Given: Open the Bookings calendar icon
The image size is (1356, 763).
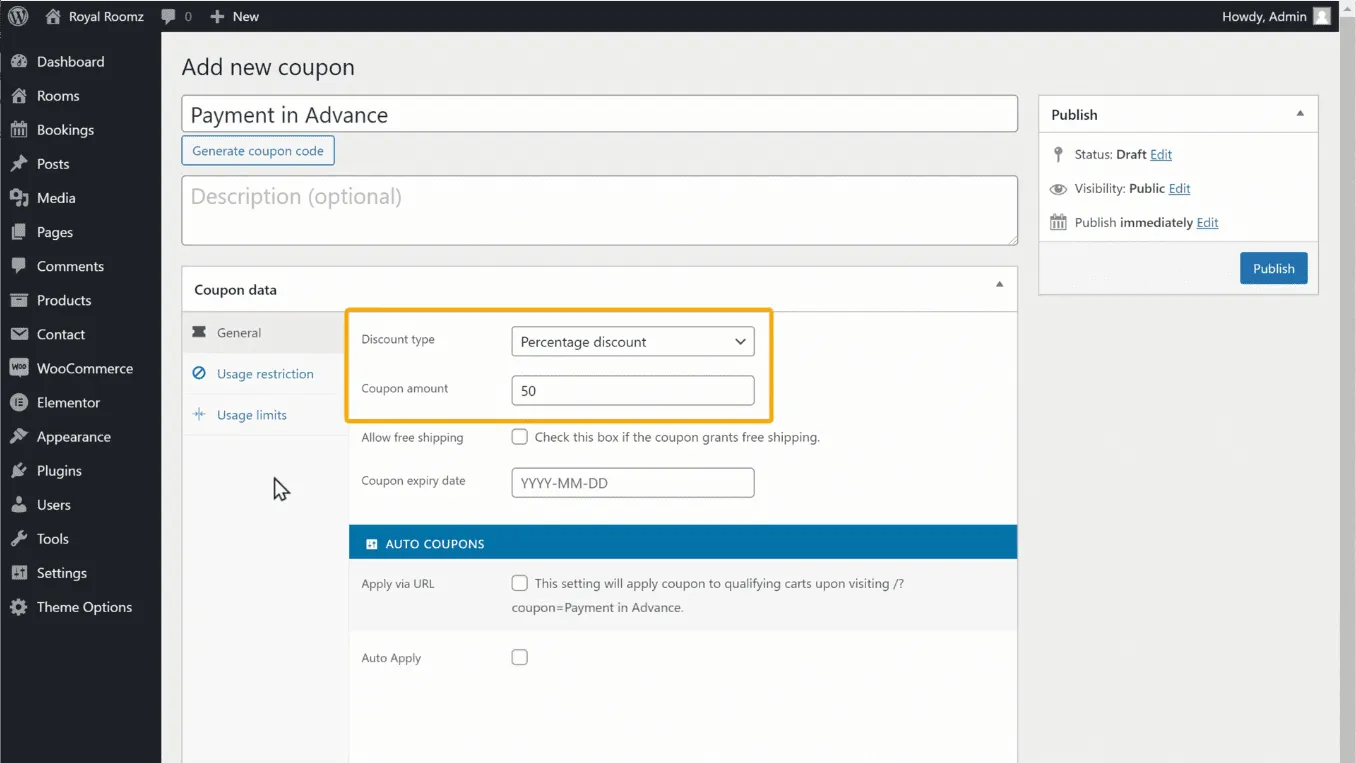Looking at the screenshot, I should 19,130.
